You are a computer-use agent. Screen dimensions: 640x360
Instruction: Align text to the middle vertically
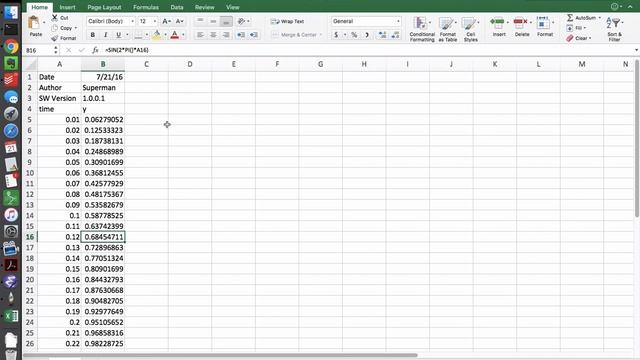coord(213,21)
